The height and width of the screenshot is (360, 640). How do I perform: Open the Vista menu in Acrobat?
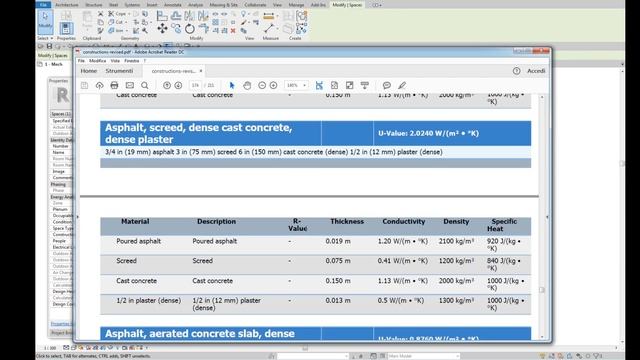tap(115, 61)
